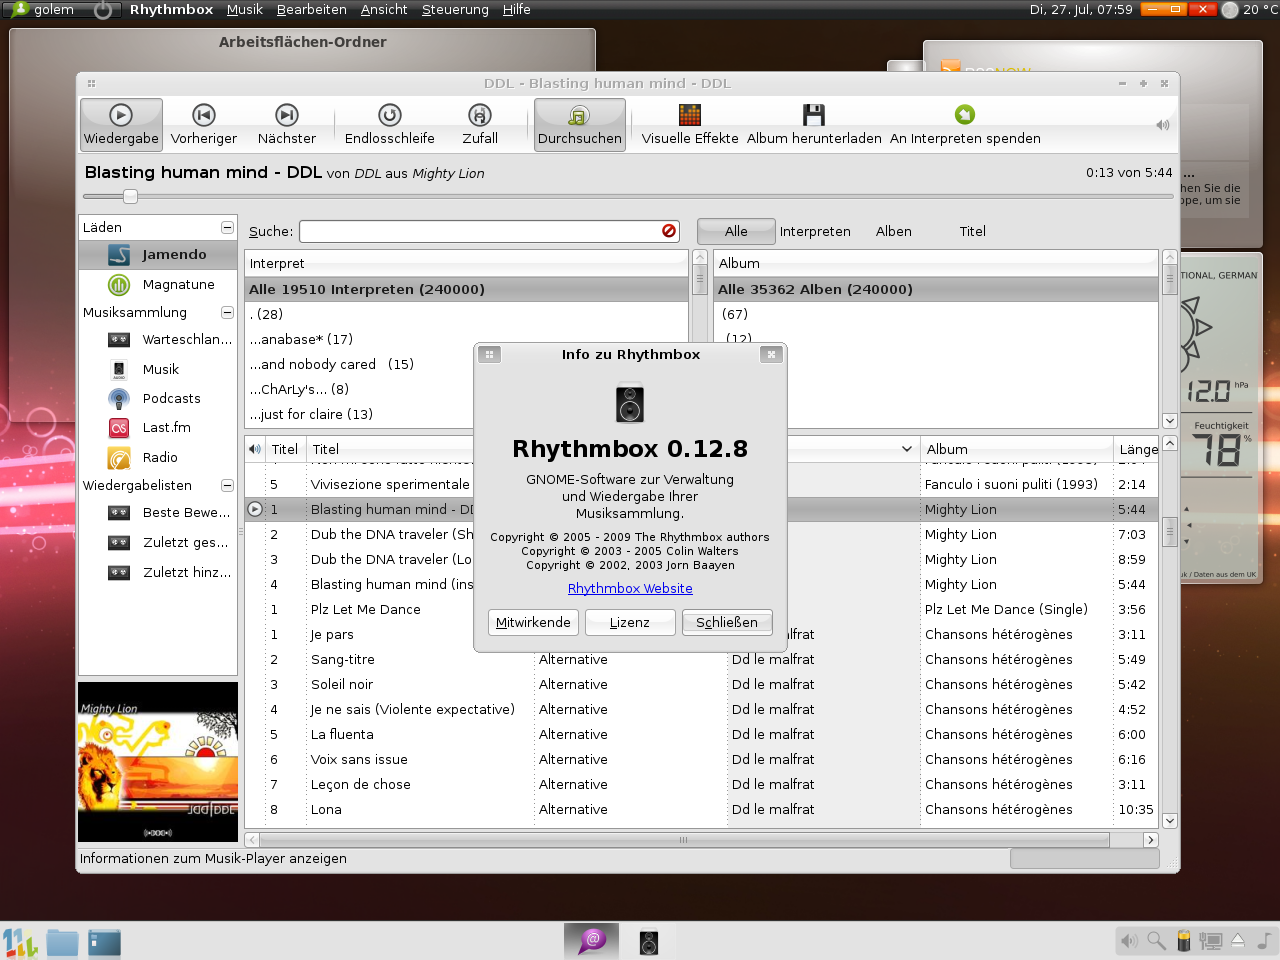The height and width of the screenshot is (960, 1280).
Task: Collapse the Läden sidebar section
Action: click(x=227, y=228)
